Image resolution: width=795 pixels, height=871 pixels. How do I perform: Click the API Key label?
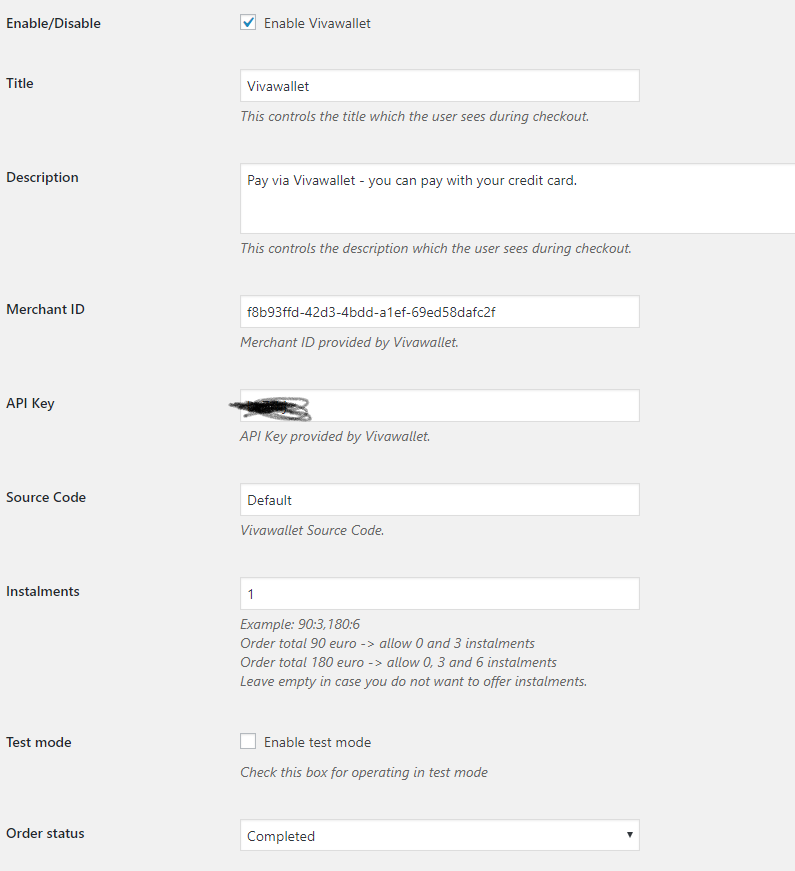(29, 403)
